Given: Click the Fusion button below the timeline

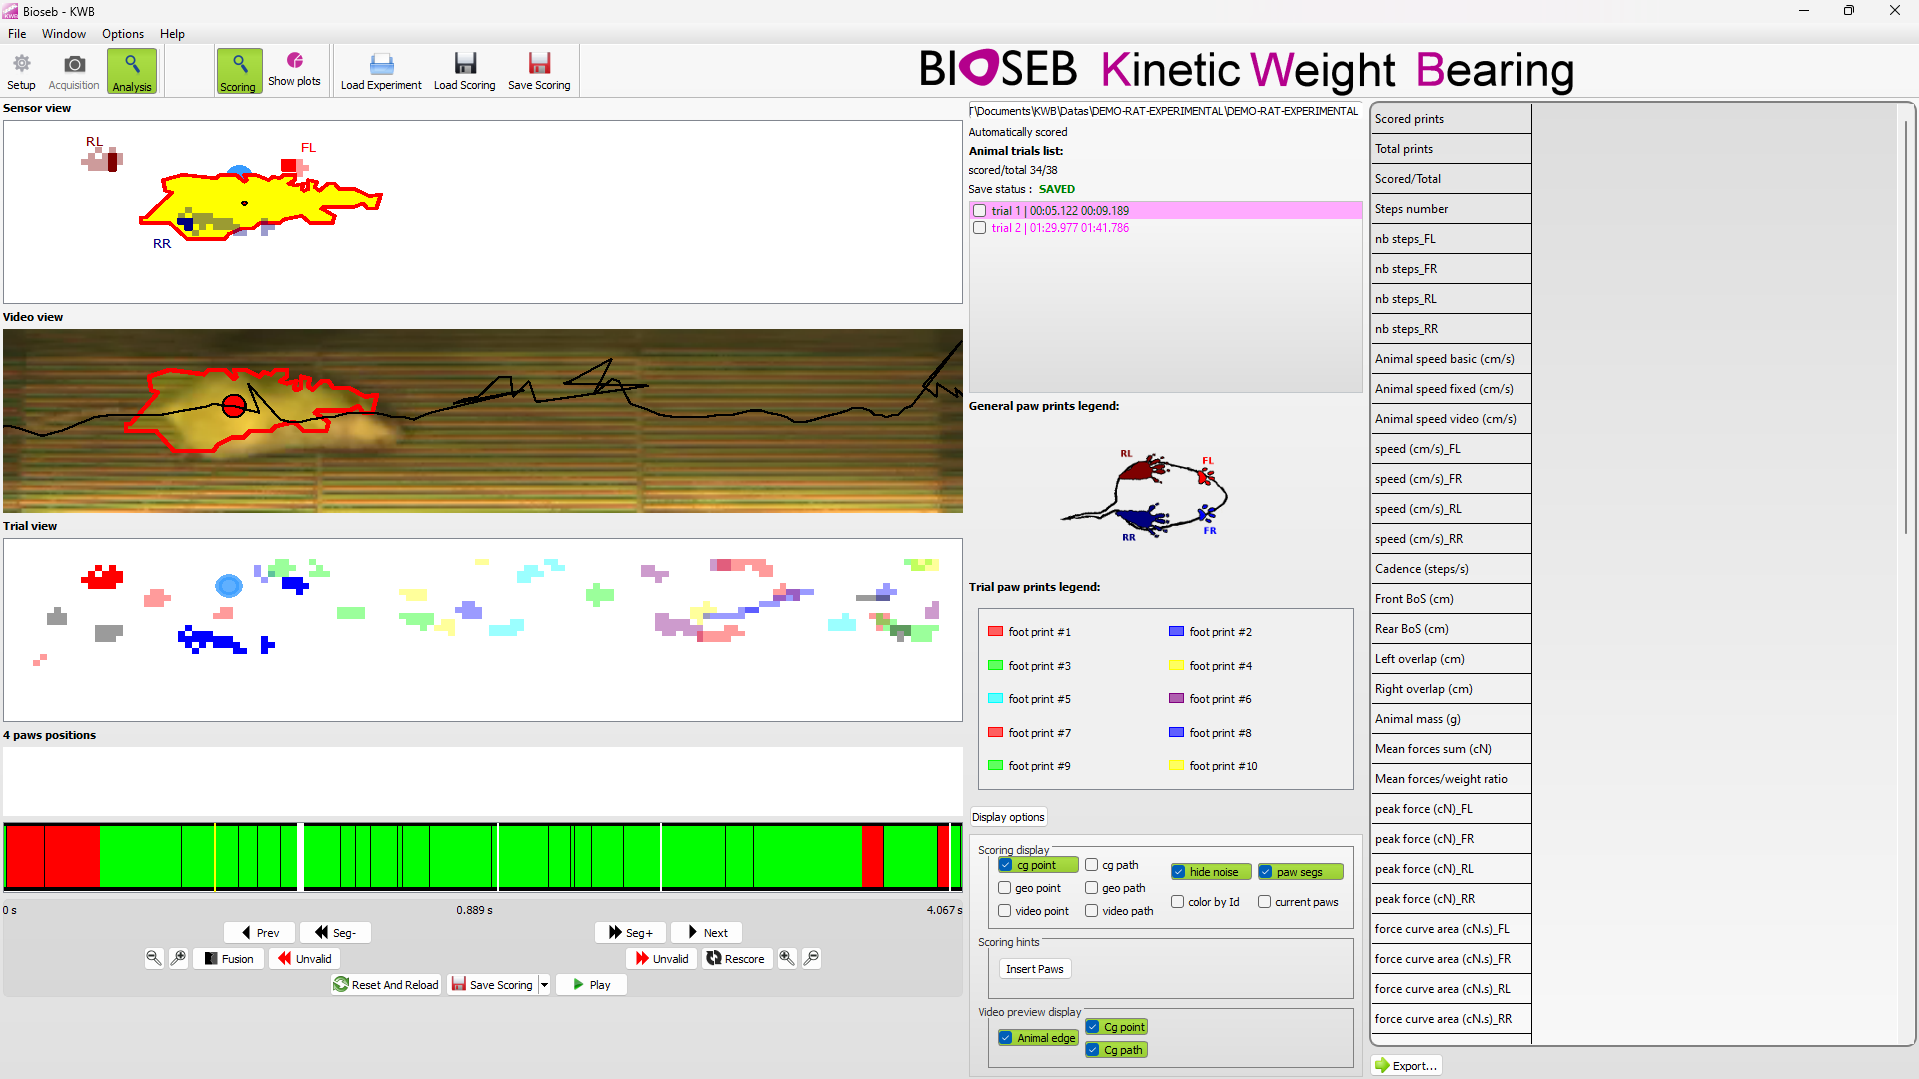Looking at the screenshot, I should click(x=229, y=958).
